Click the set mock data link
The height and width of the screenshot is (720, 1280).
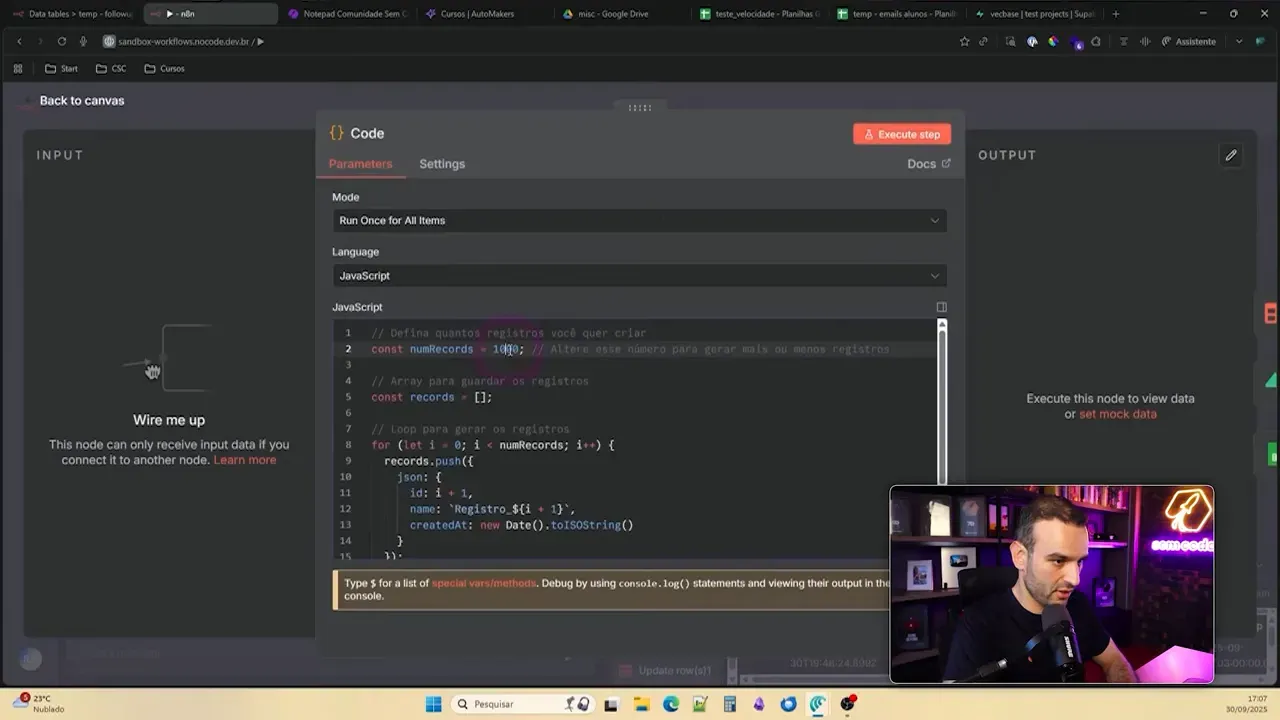[x=1118, y=414]
